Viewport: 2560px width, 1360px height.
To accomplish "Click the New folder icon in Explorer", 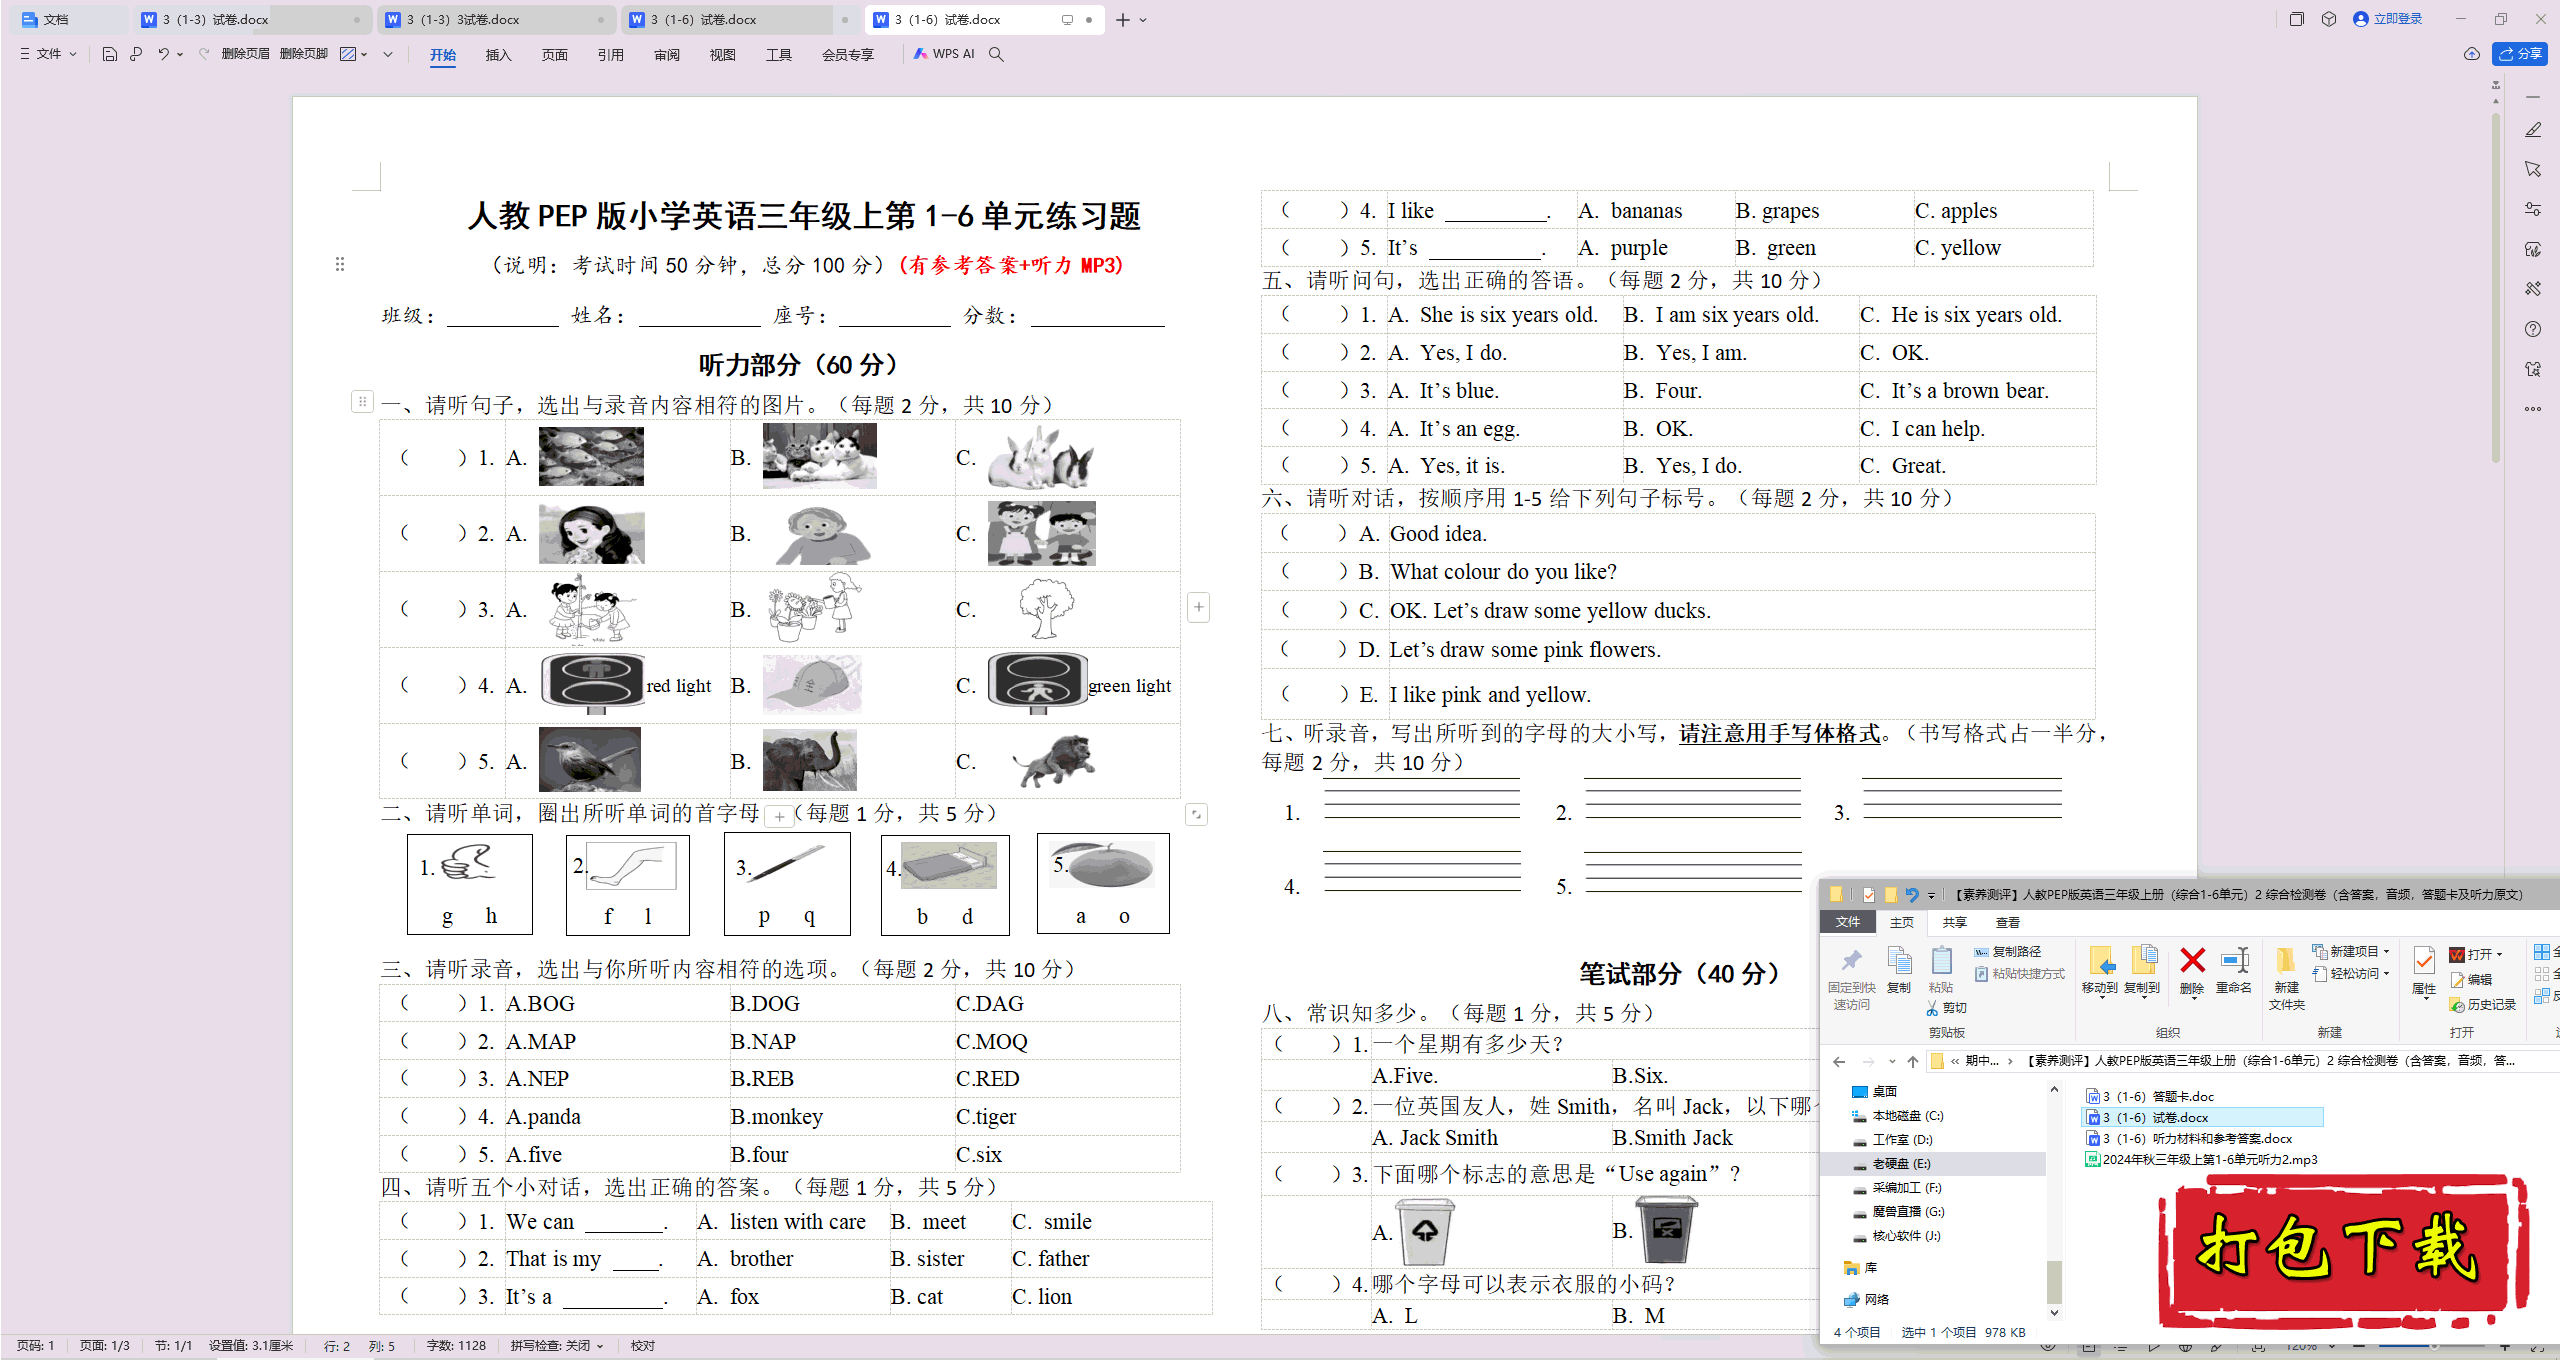I will [x=2285, y=960].
